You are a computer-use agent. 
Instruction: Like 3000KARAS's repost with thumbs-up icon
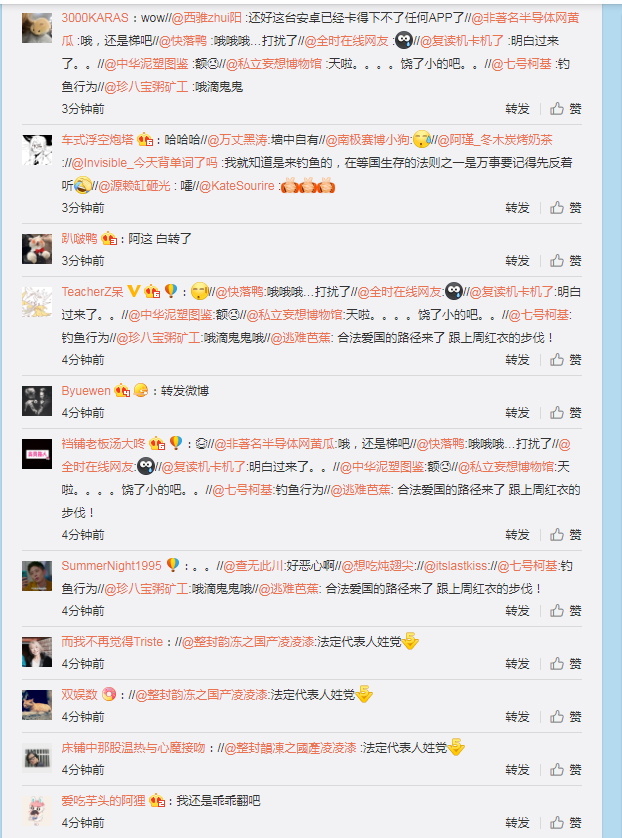pyautogui.click(x=566, y=109)
